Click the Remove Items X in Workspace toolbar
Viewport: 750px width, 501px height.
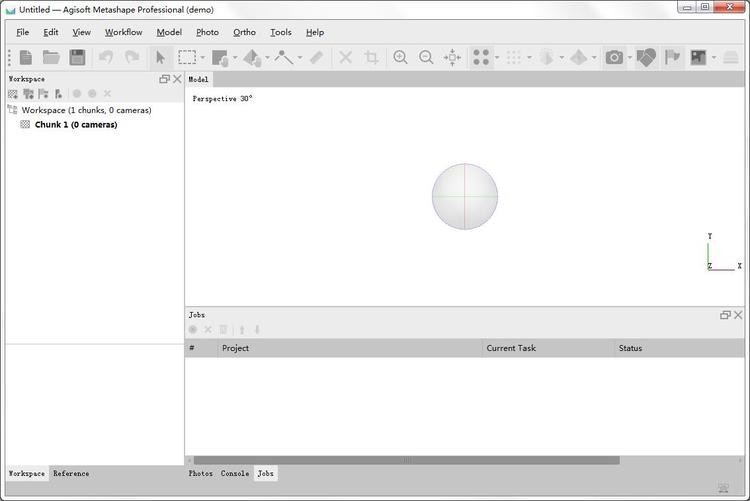click(108, 94)
